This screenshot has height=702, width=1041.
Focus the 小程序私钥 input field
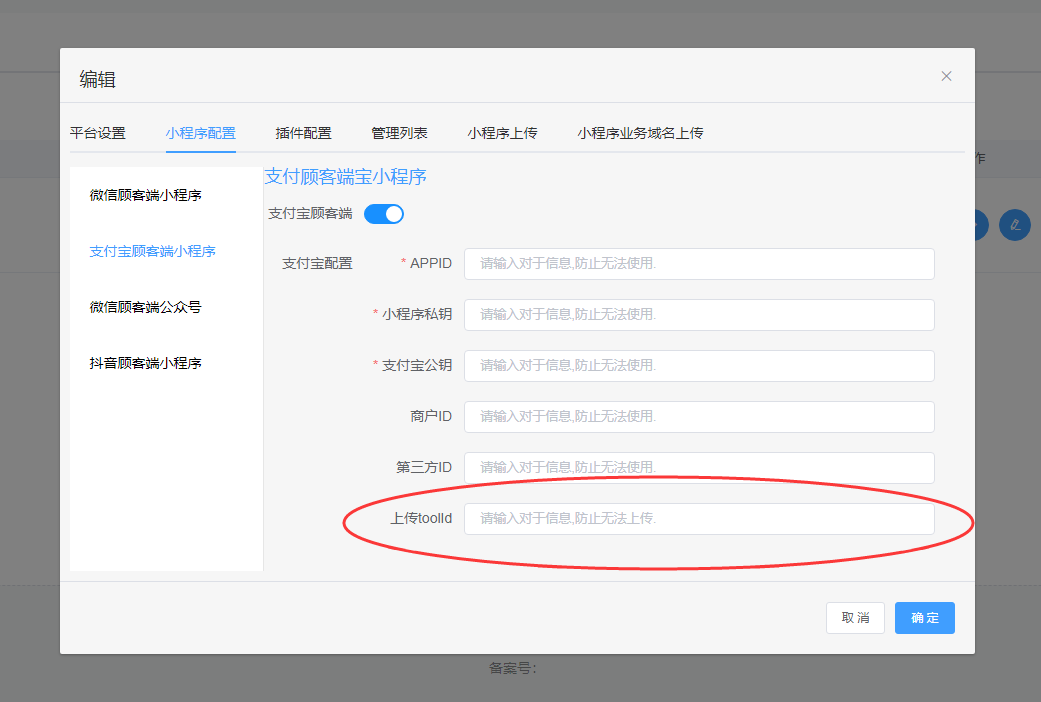[x=699, y=315]
